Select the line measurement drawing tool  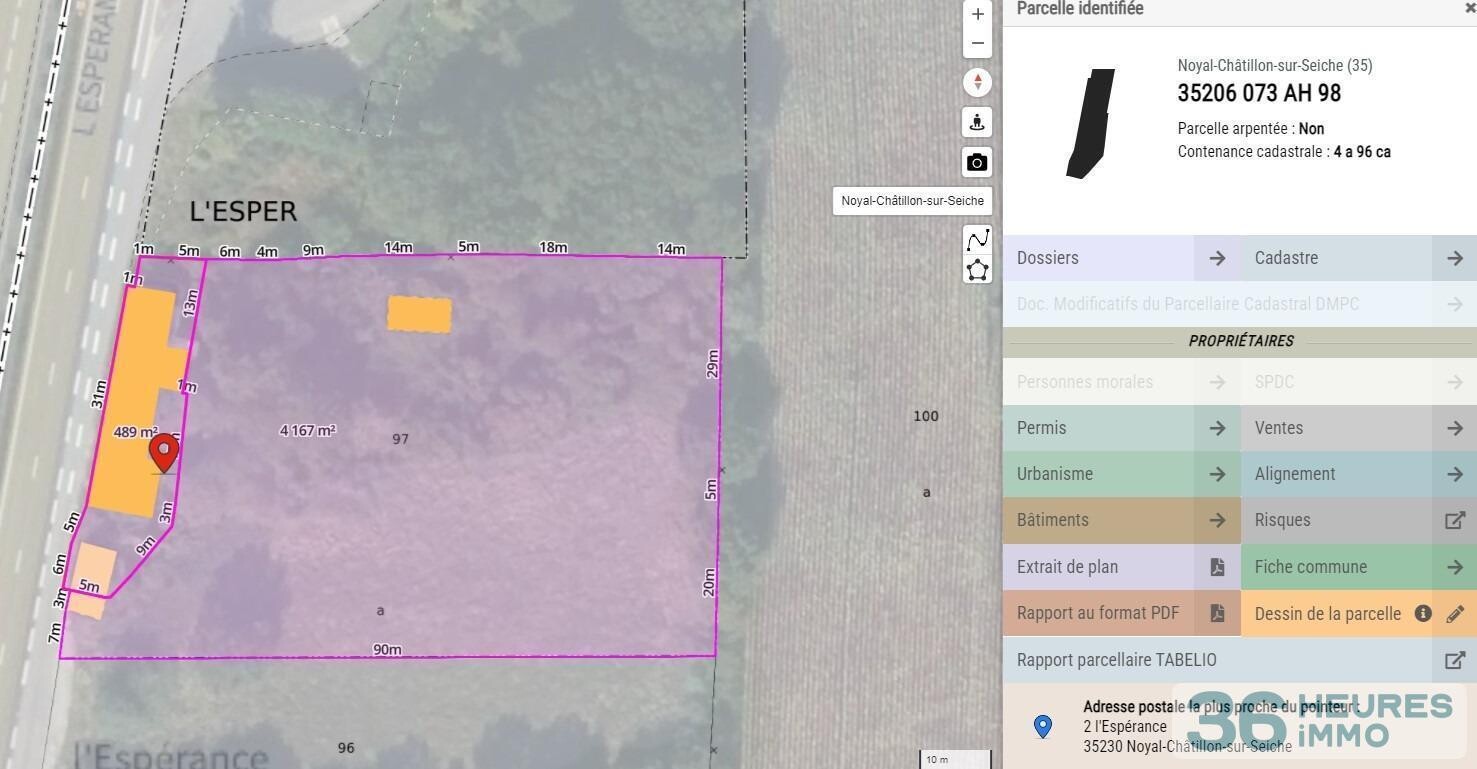[x=977, y=239]
